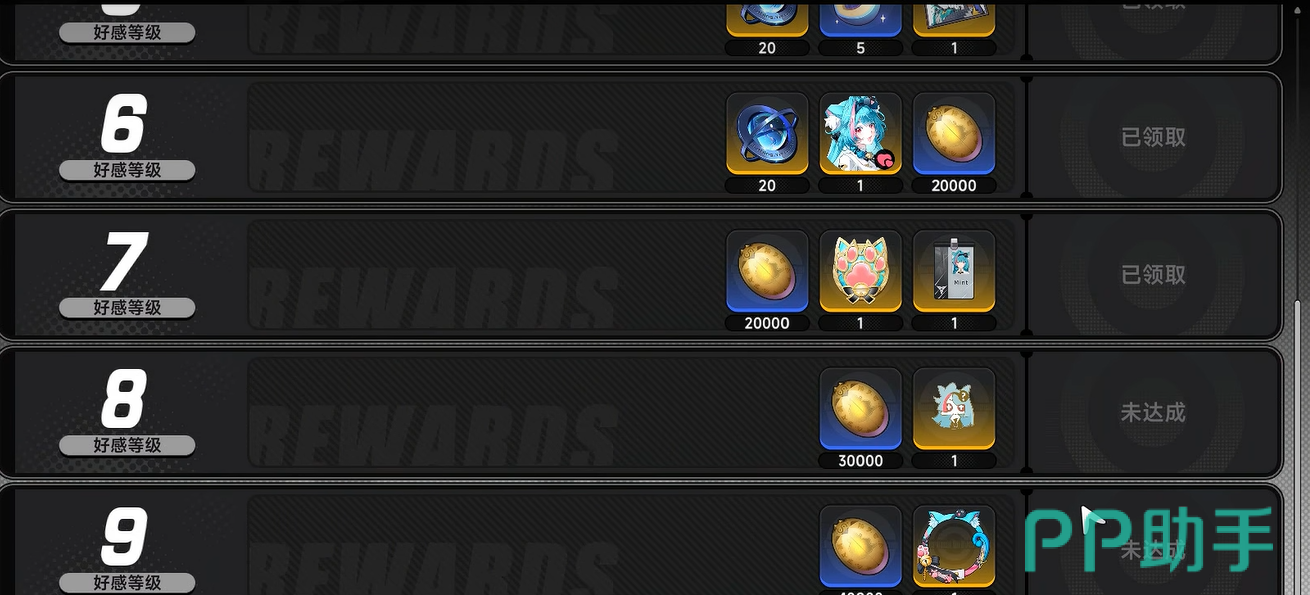Click the PP助手 watermark logo

tap(1150, 540)
